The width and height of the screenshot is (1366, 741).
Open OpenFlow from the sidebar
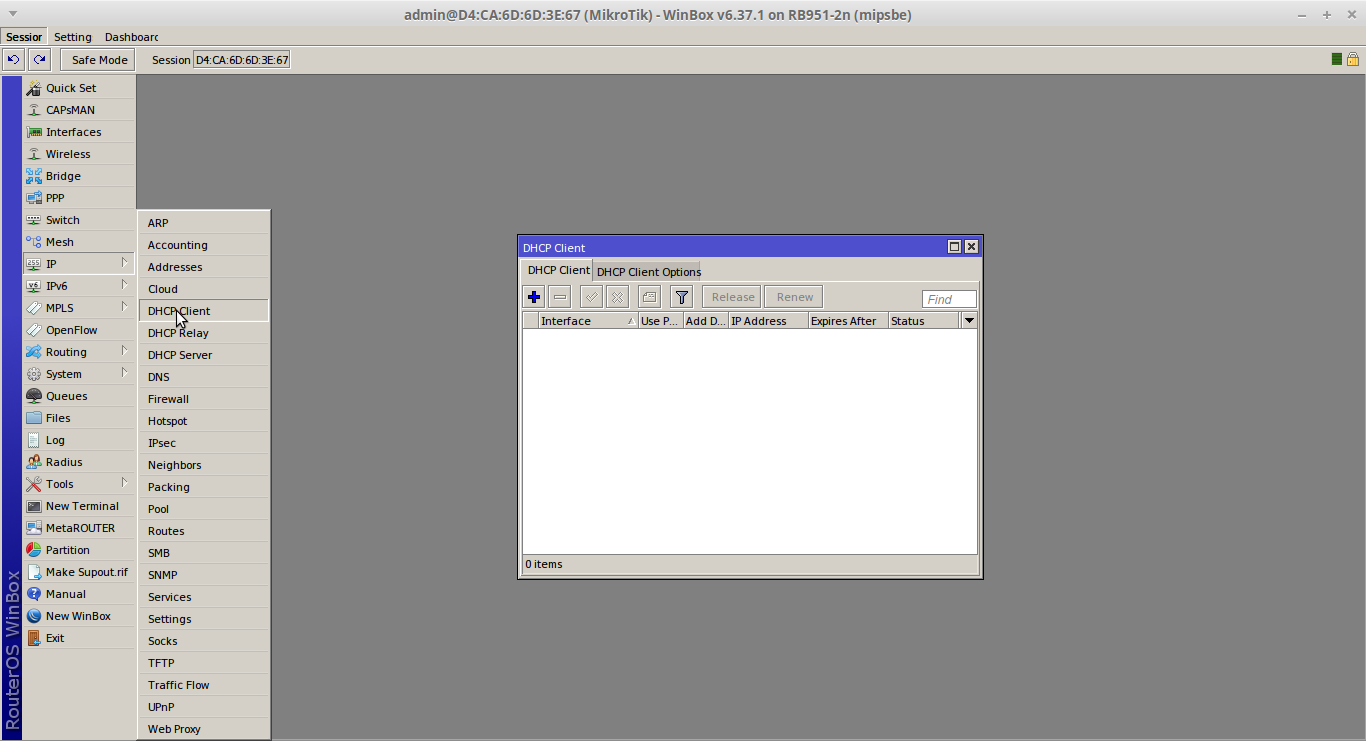pos(79,330)
